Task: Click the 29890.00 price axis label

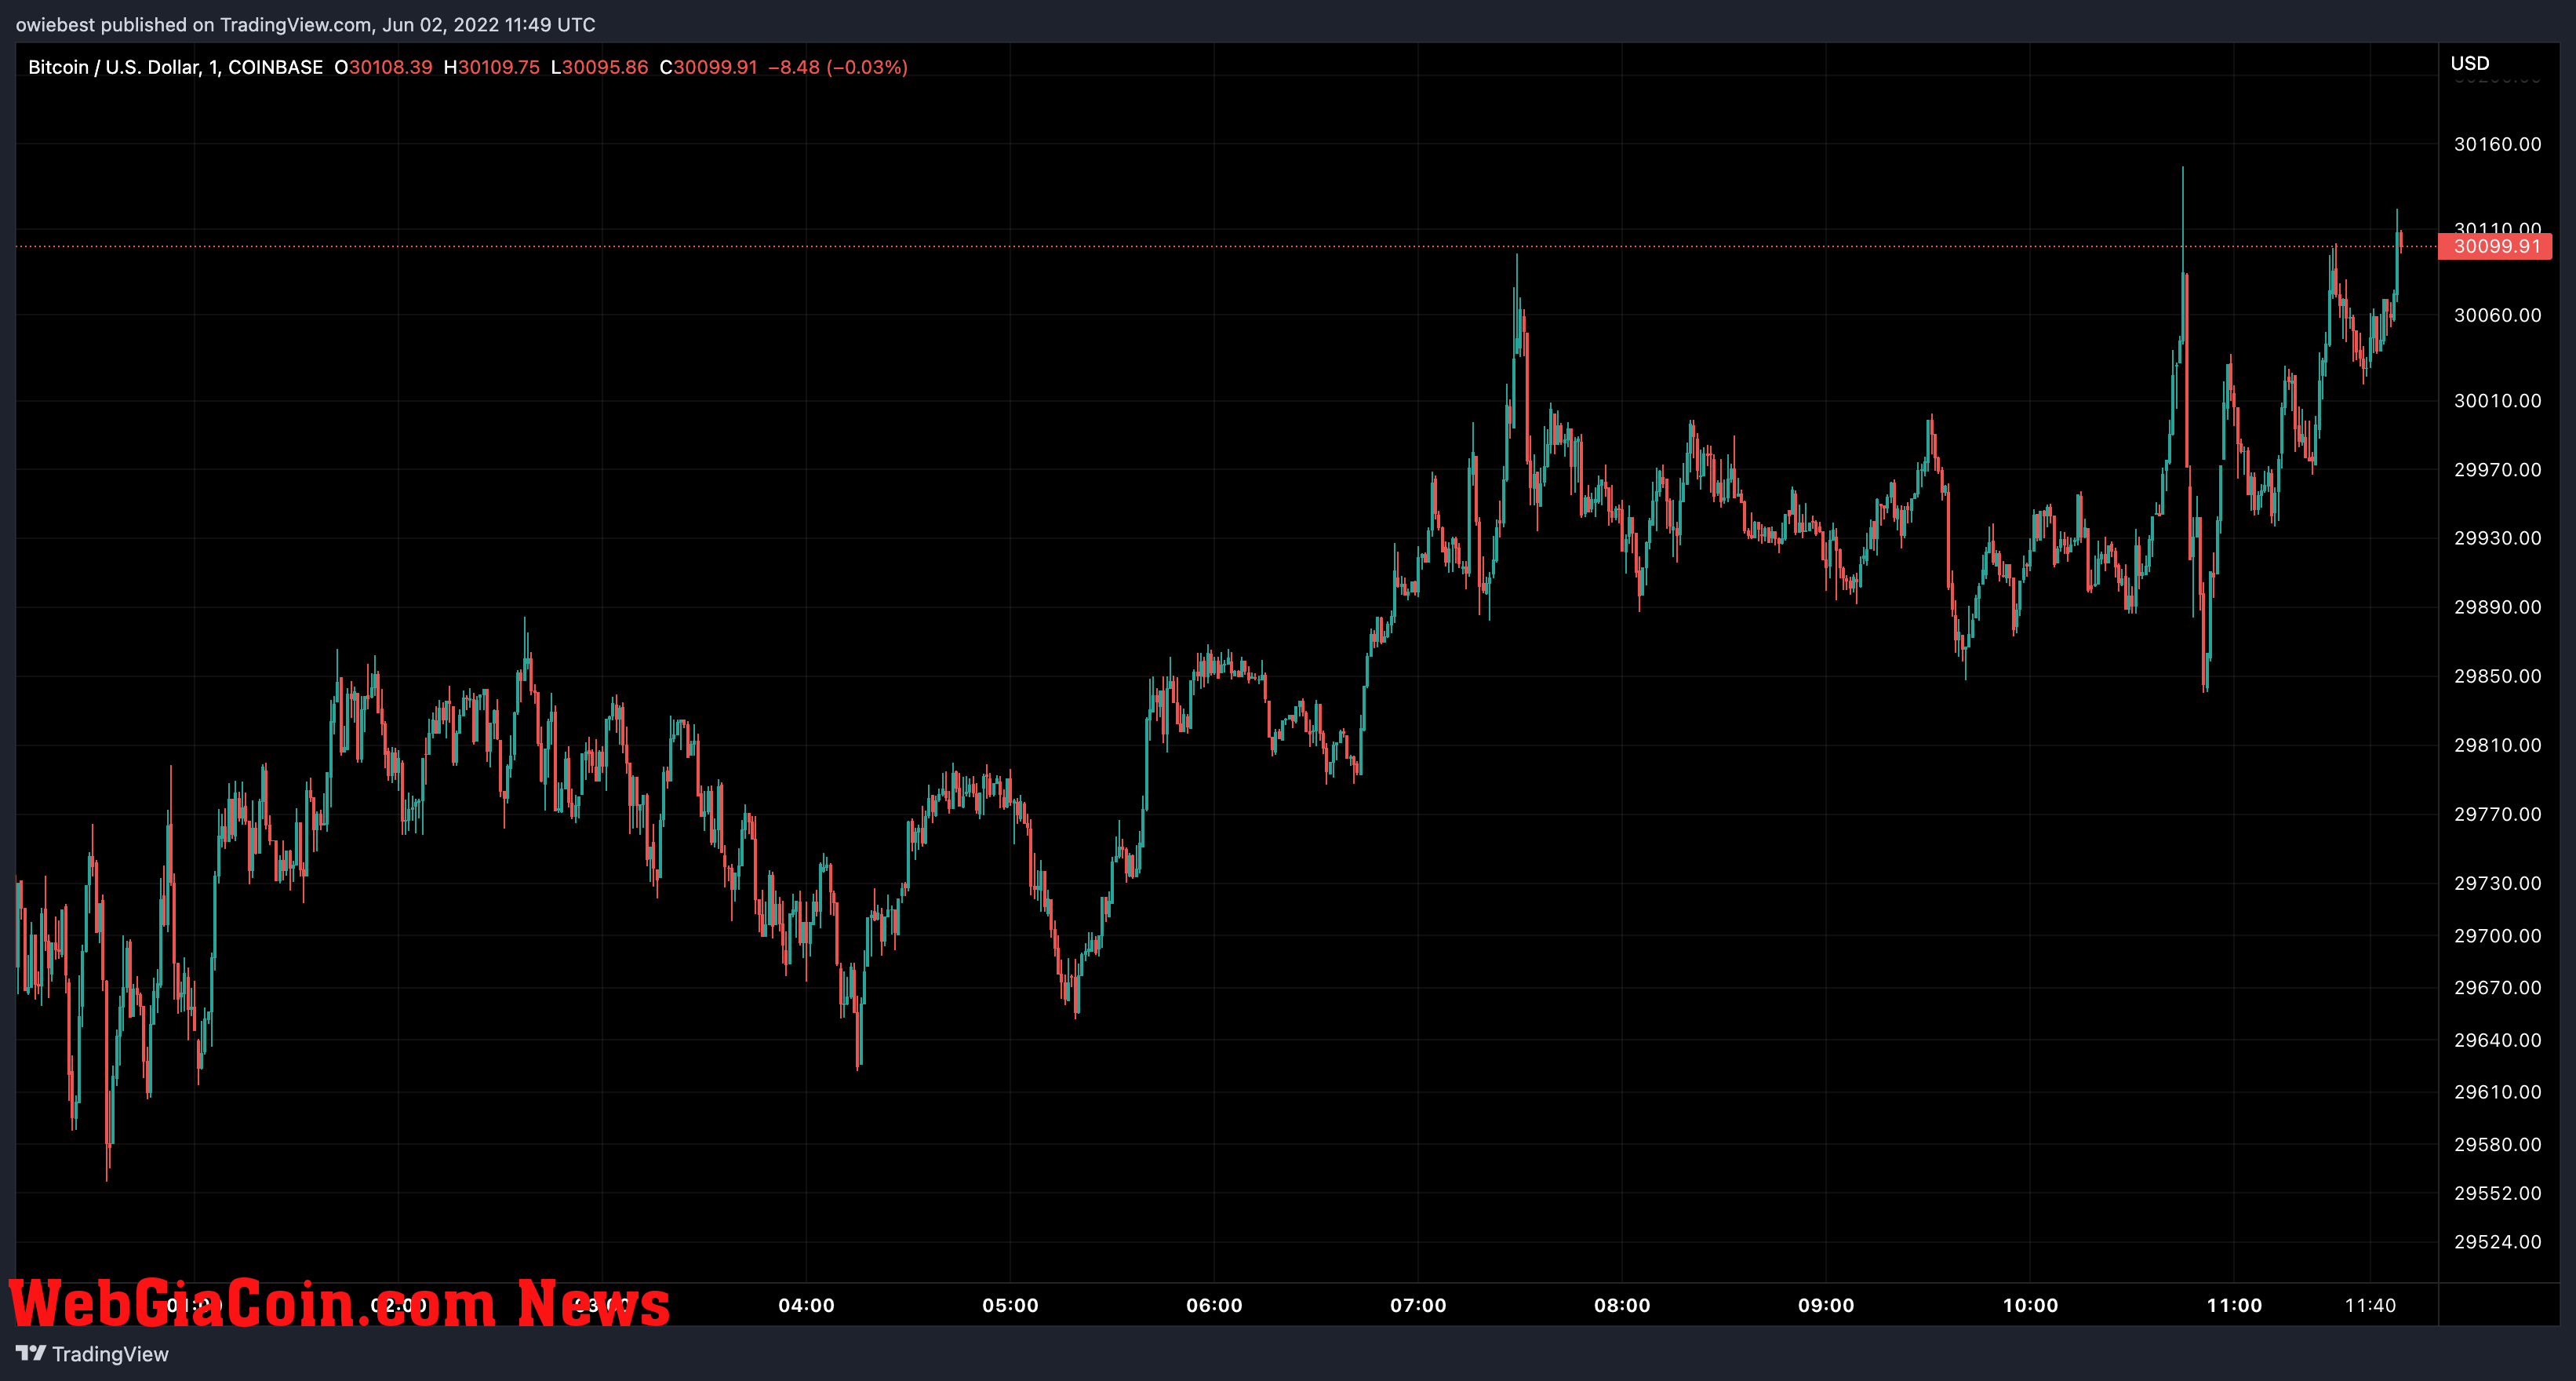Action: (2497, 607)
